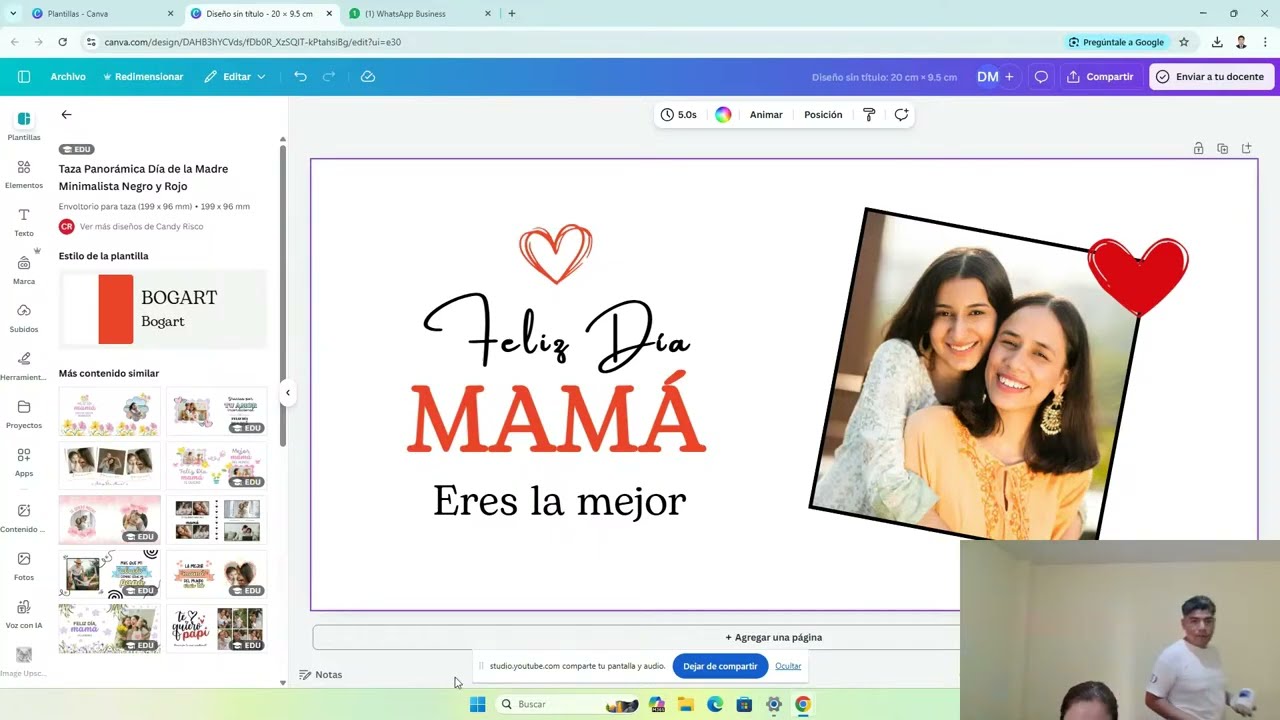
Task: Open the background color picker circle
Action: coord(723,115)
